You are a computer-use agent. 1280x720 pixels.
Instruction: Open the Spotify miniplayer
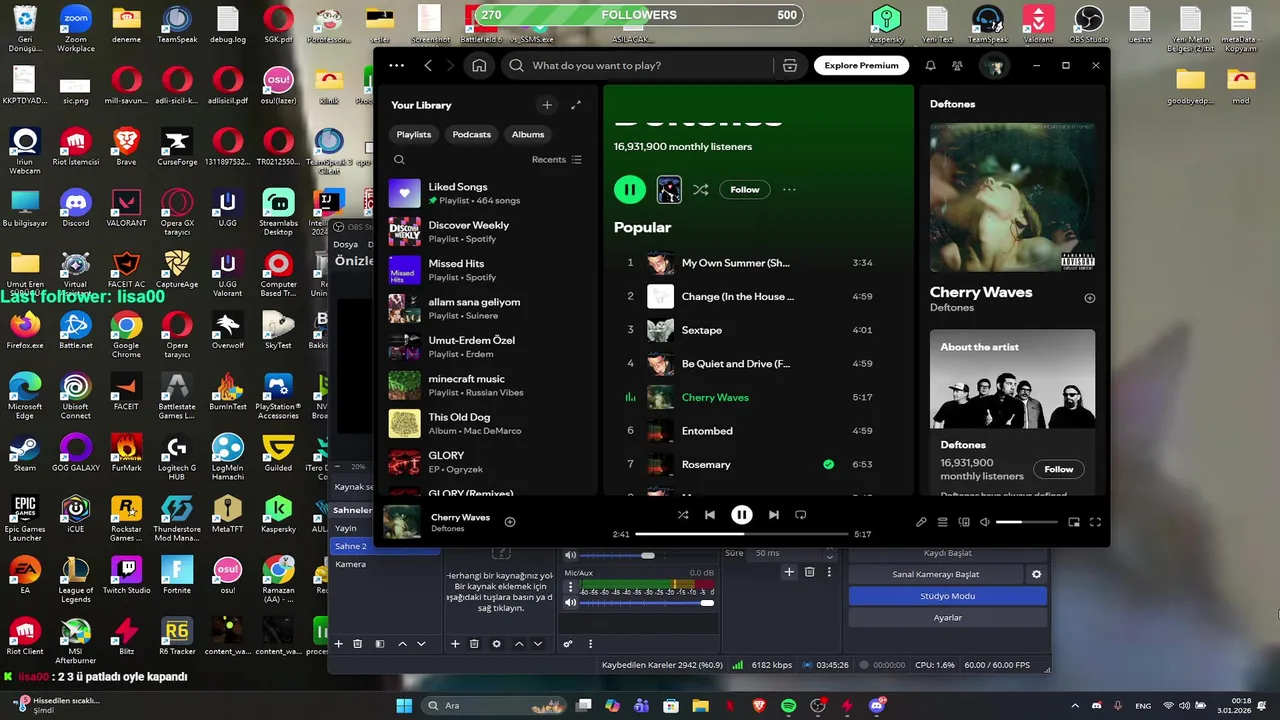(1074, 522)
